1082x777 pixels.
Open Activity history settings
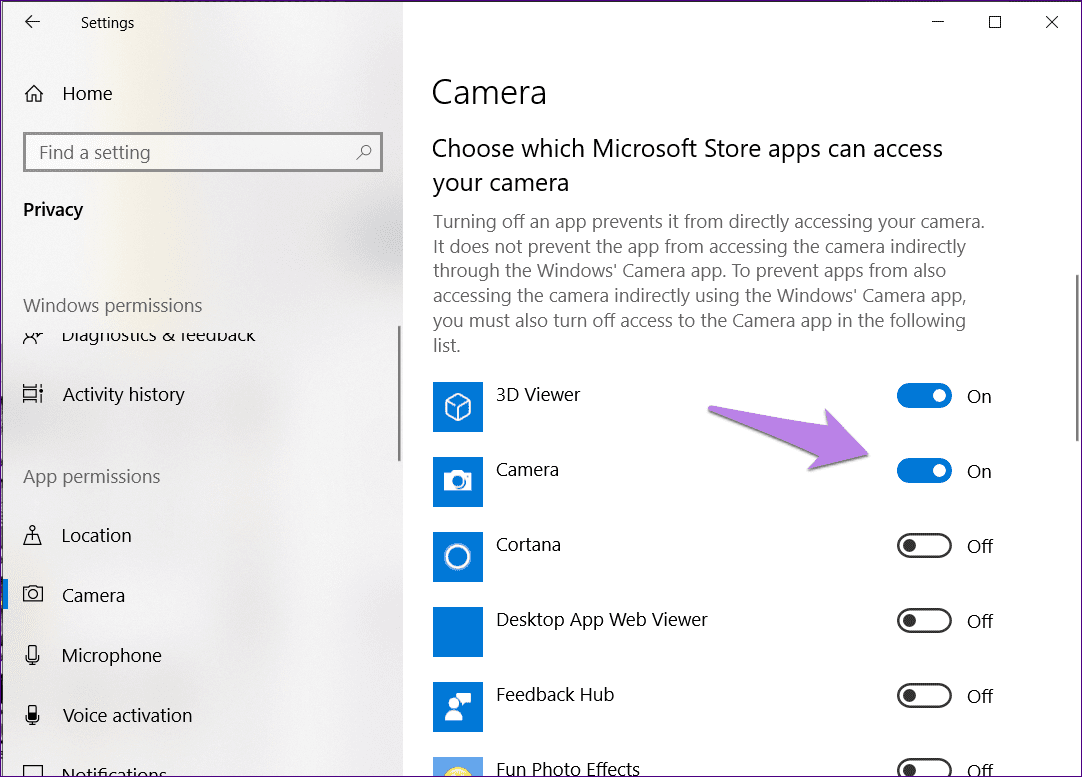tap(123, 395)
